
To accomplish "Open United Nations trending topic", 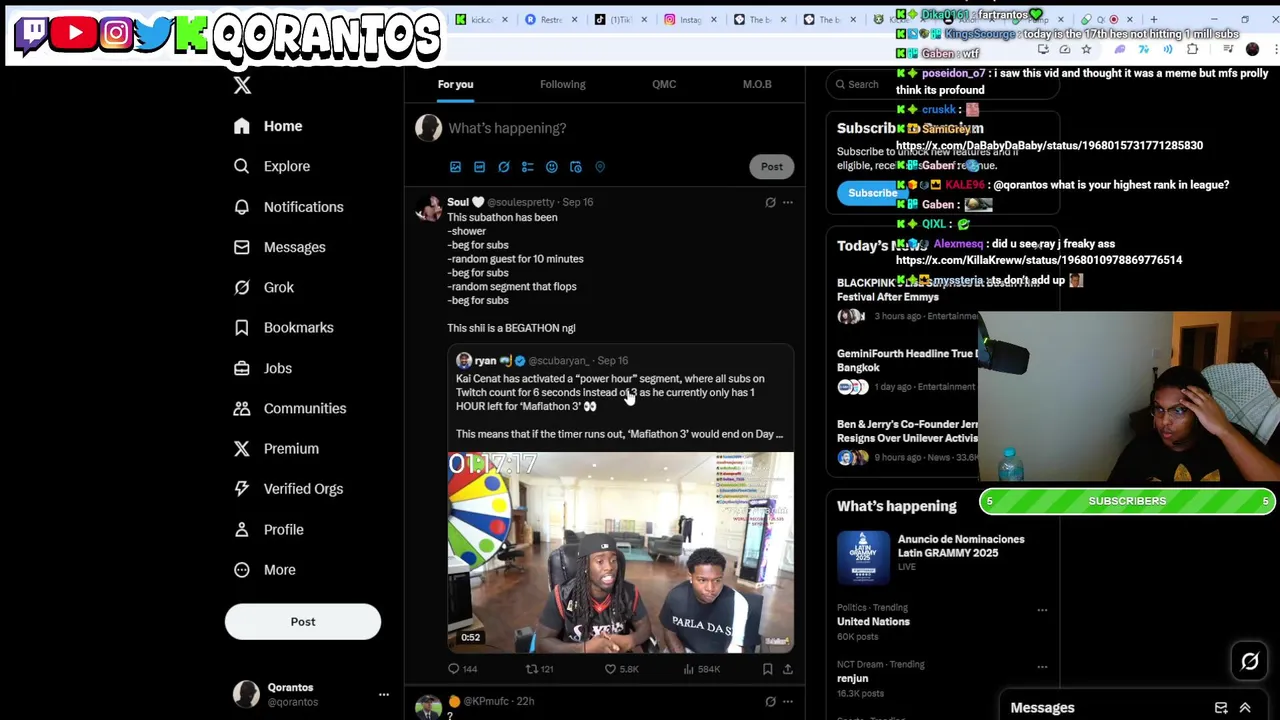I will click(x=873, y=621).
